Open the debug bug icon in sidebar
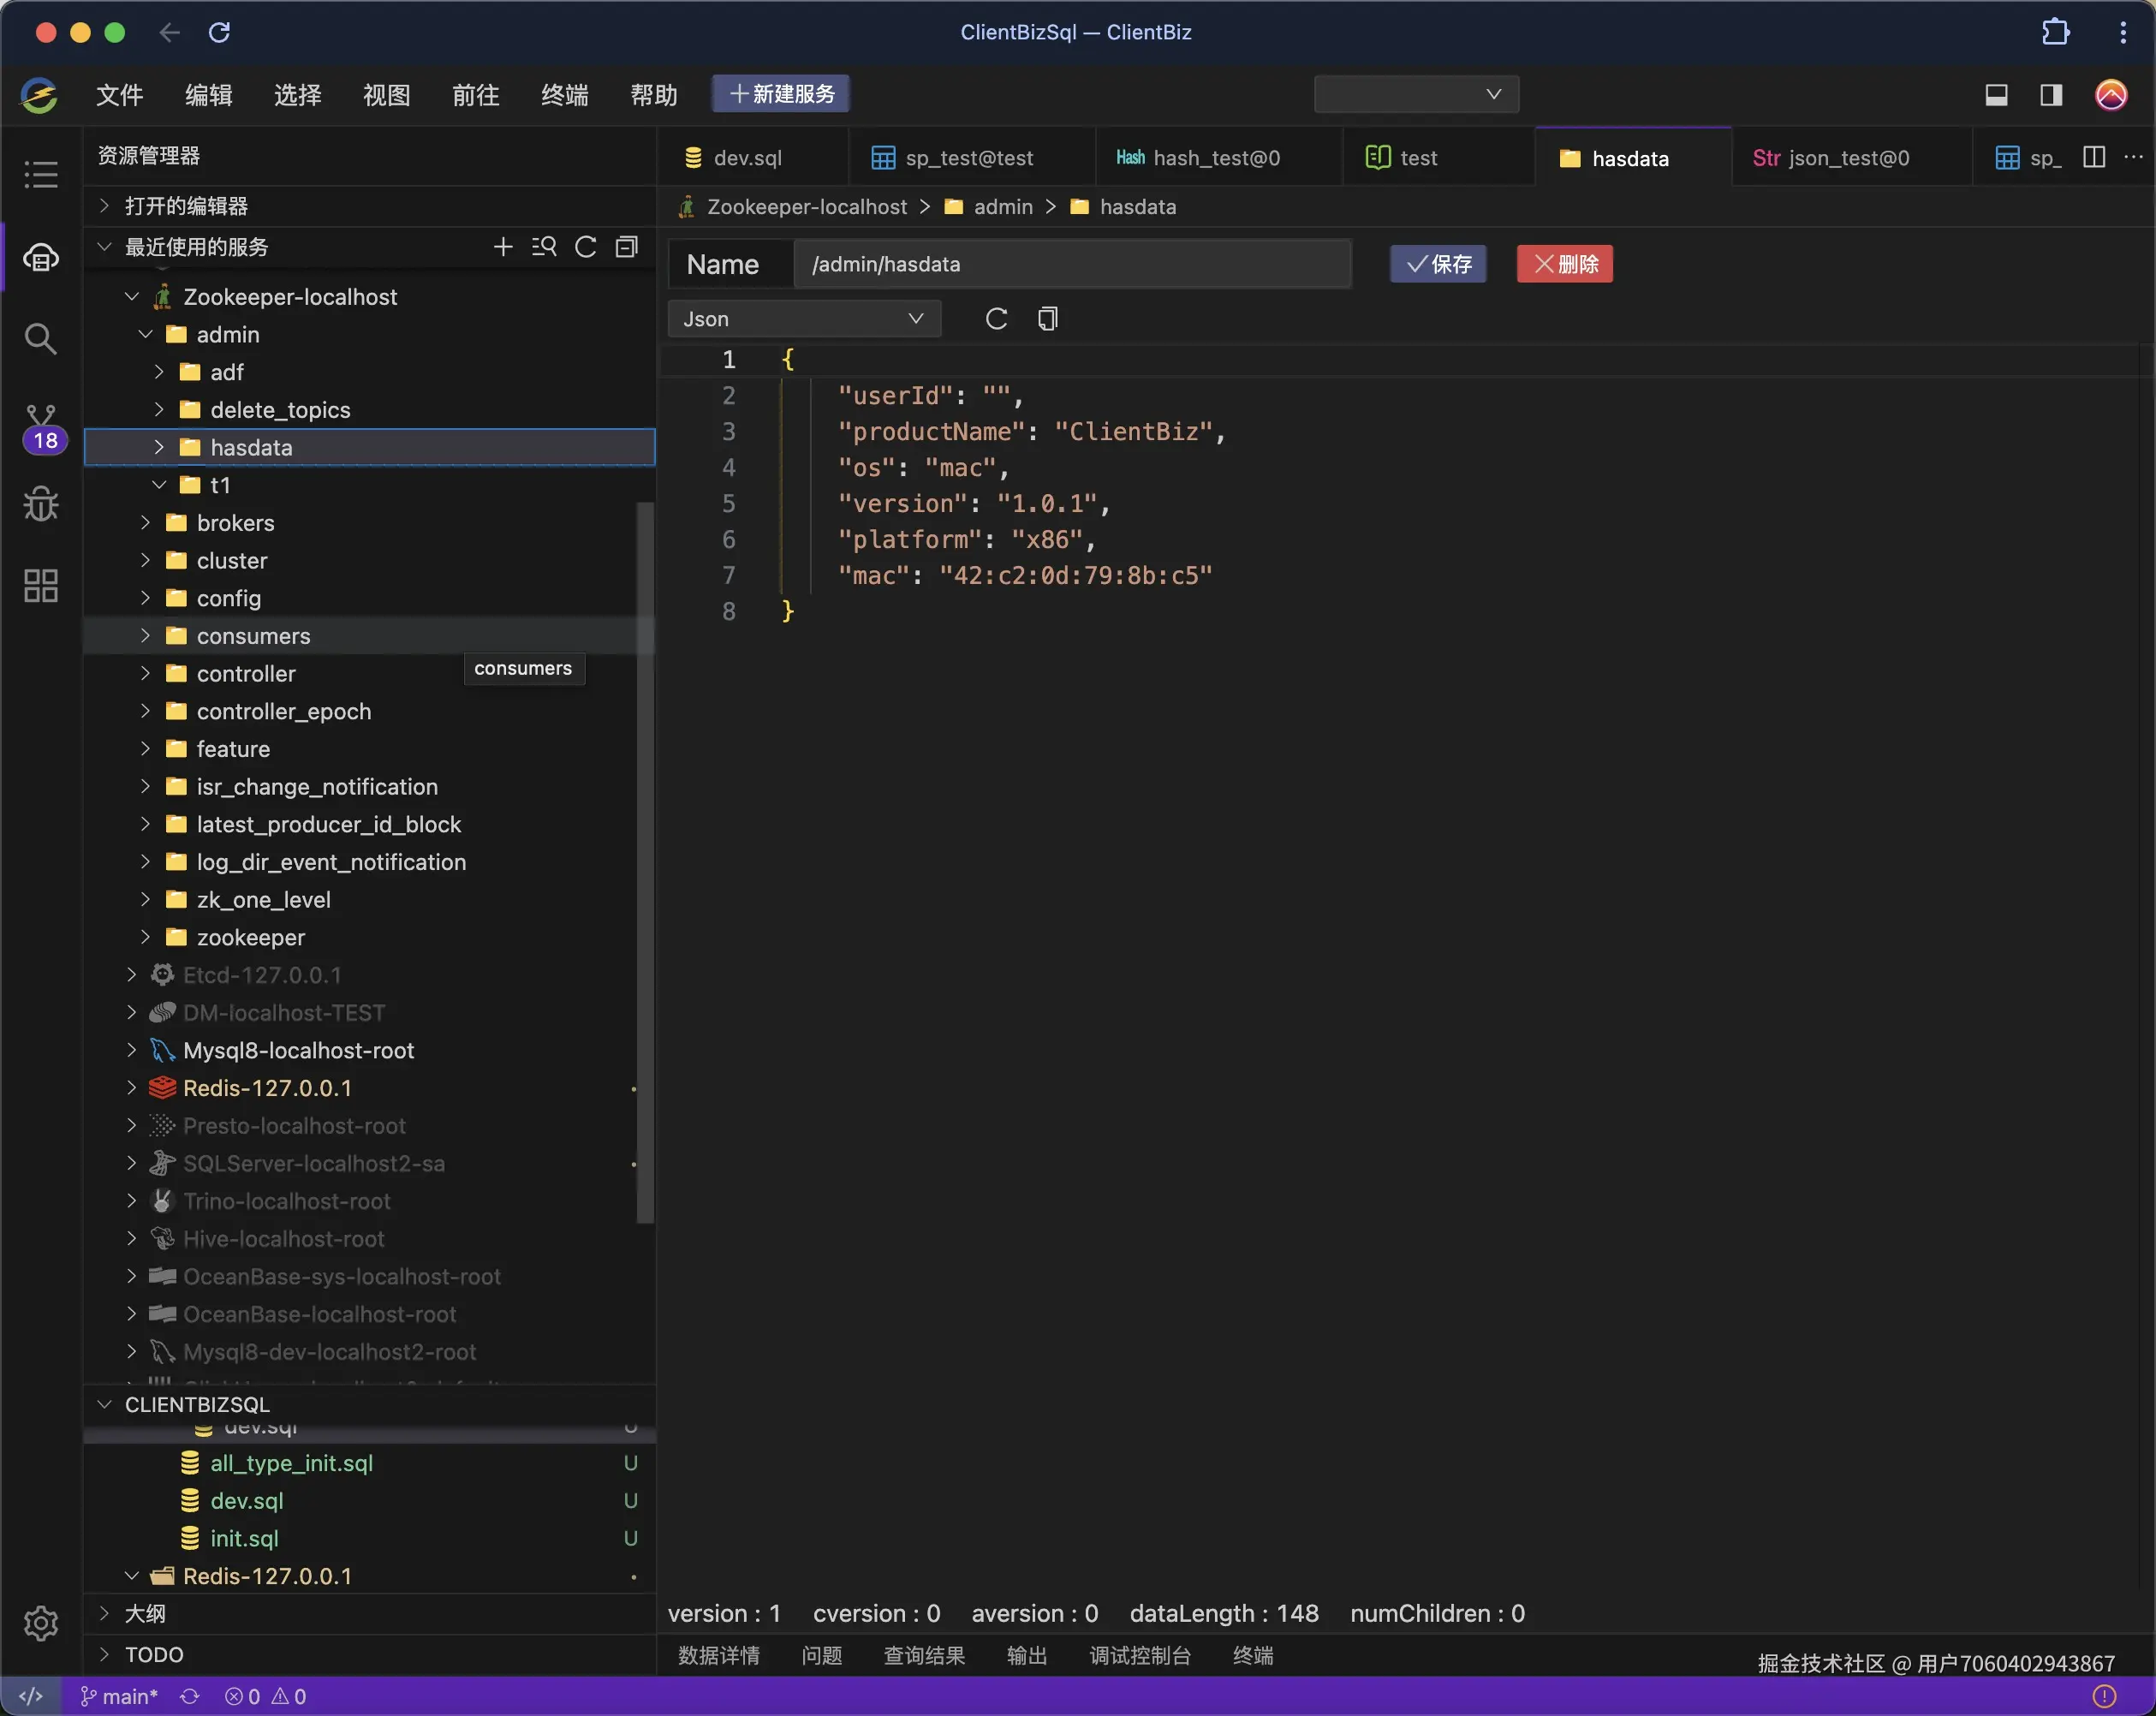 pos(40,503)
